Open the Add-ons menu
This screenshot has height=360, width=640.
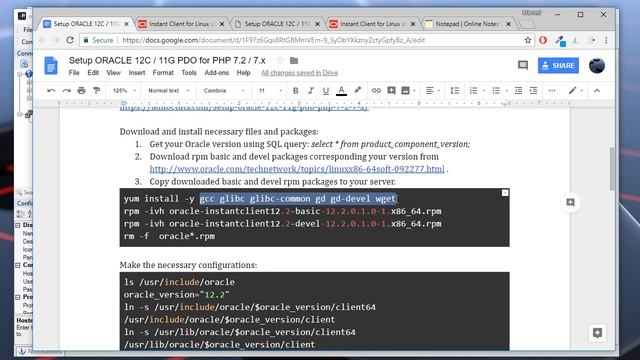[216, 73]
